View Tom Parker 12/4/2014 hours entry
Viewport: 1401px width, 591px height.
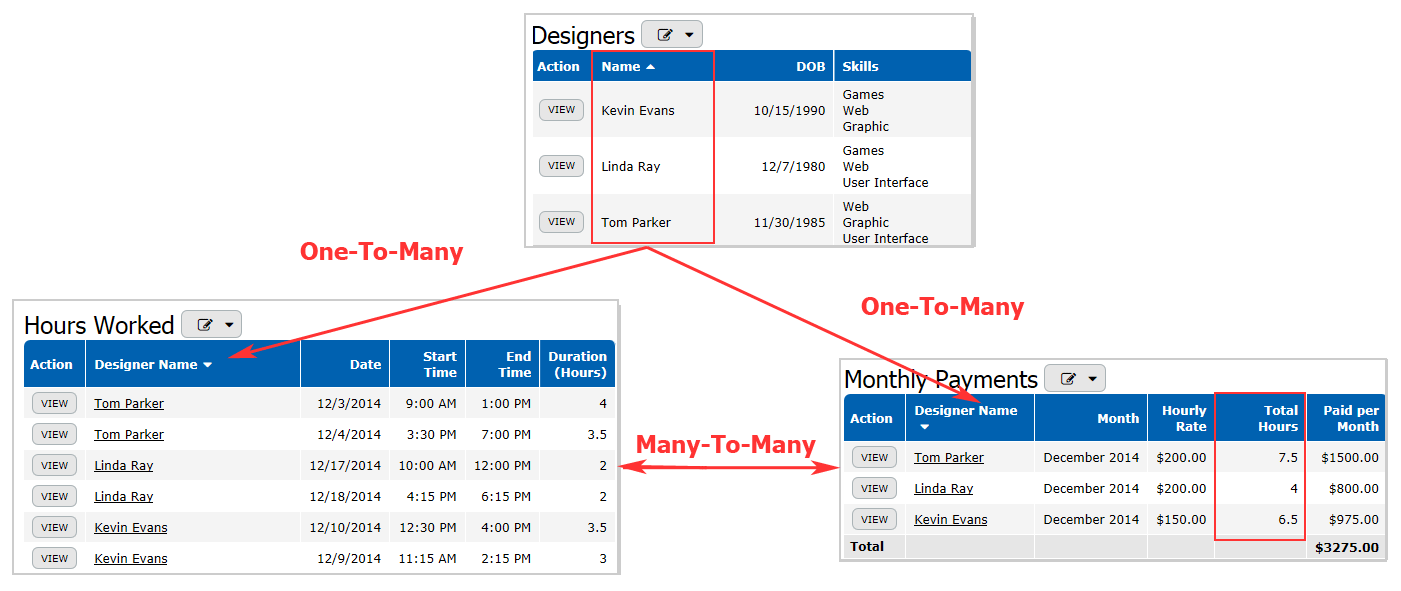(54, 434)
